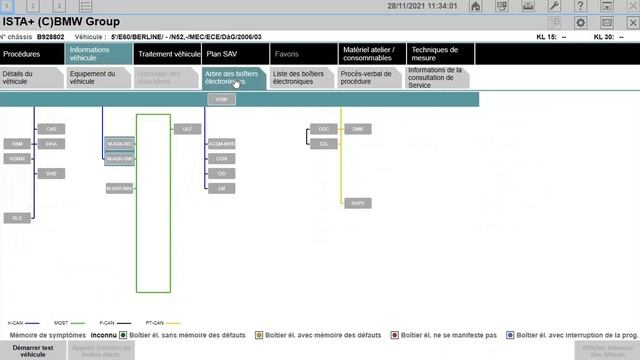Screen dimensions: 640x360
Task: Click the chassis number B928802
Action: (x=51, y=37)
